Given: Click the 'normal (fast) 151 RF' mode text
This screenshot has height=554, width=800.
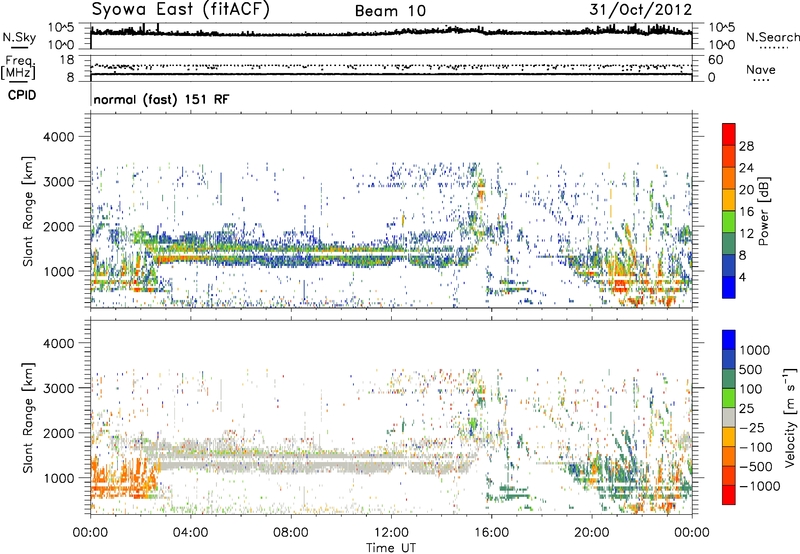Looking at the screenshot, I should 161,99.
